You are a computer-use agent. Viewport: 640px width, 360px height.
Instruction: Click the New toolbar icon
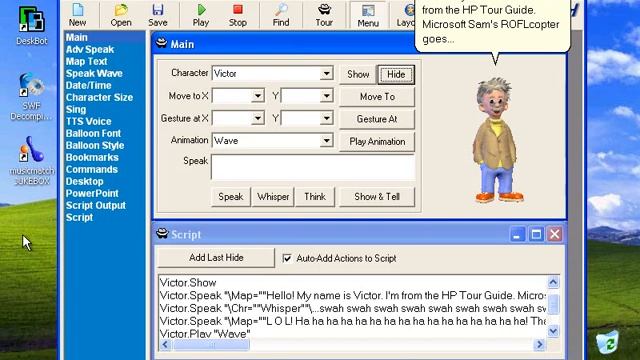pyautogui.click(x=78, y=15)
